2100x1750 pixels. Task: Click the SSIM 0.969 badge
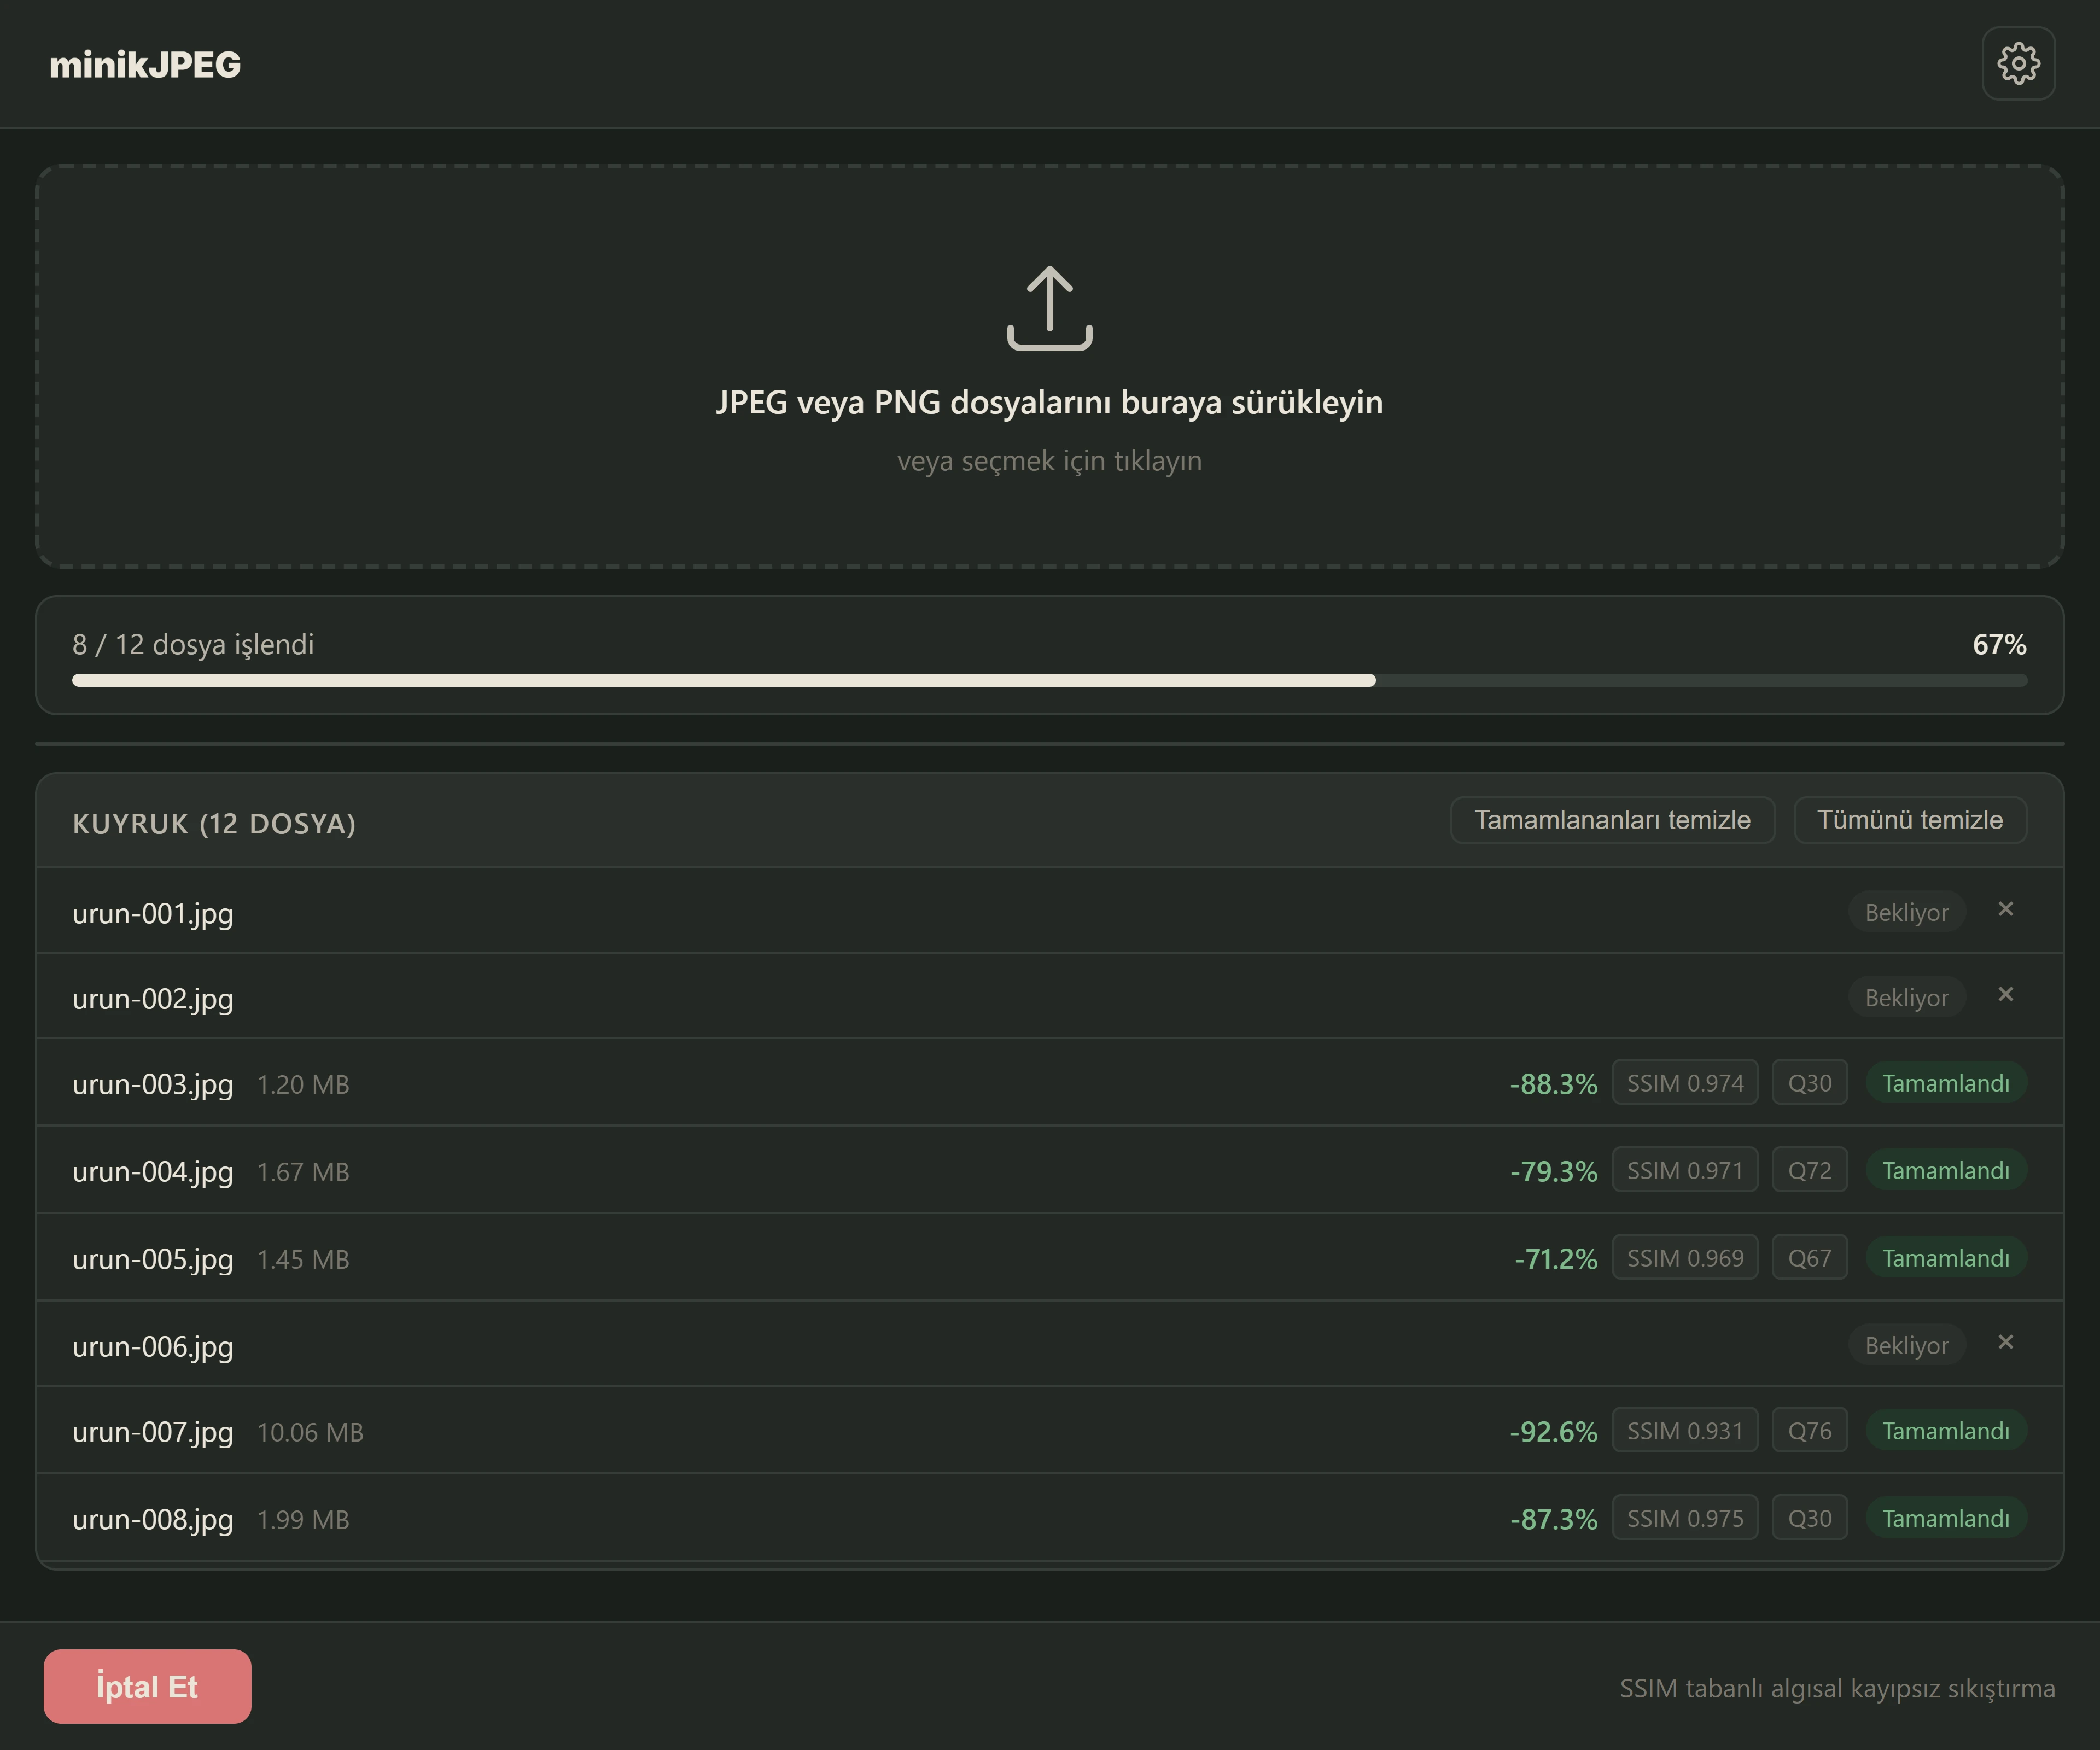1685,1258
